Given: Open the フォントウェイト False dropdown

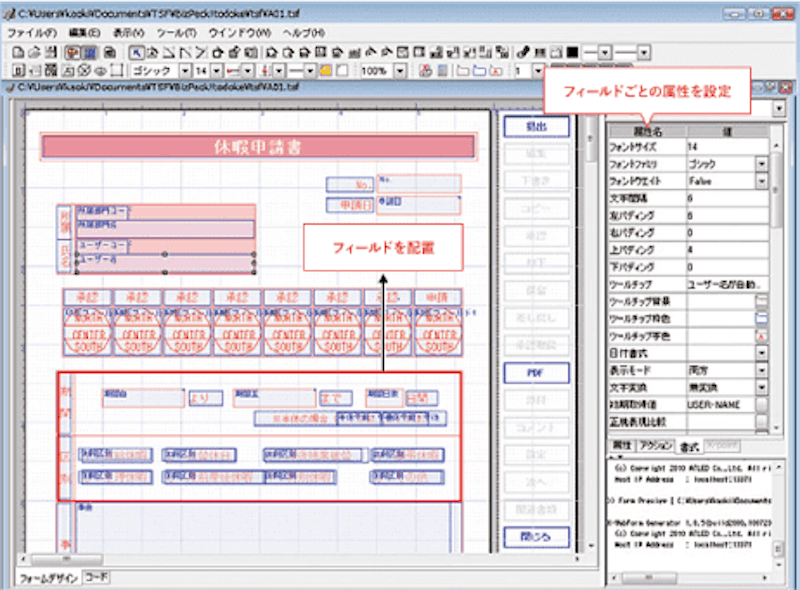Looking at the screenshot, I should [762, 181].
